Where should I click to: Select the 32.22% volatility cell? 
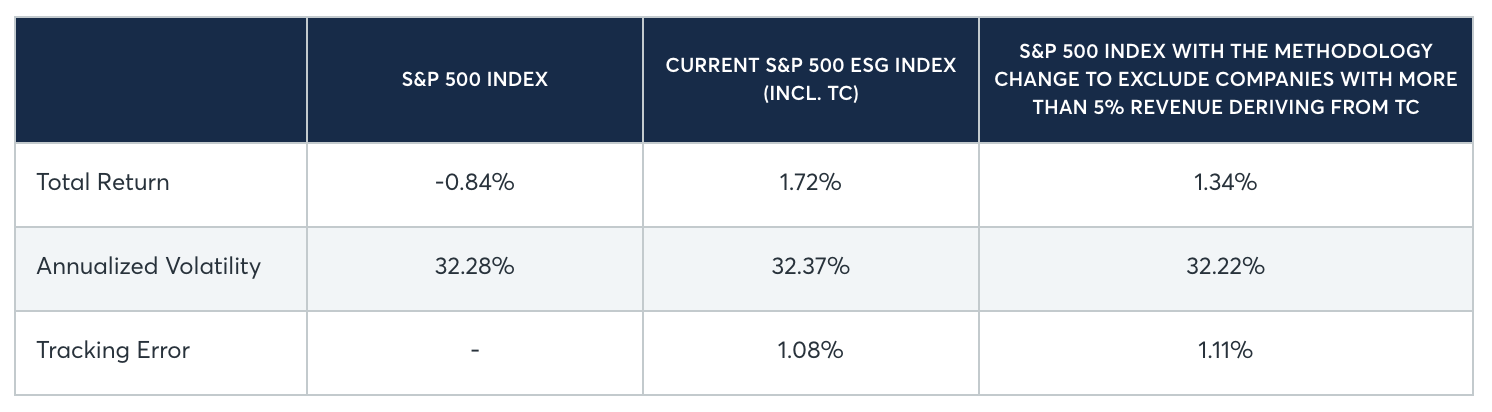point(1225,266)
